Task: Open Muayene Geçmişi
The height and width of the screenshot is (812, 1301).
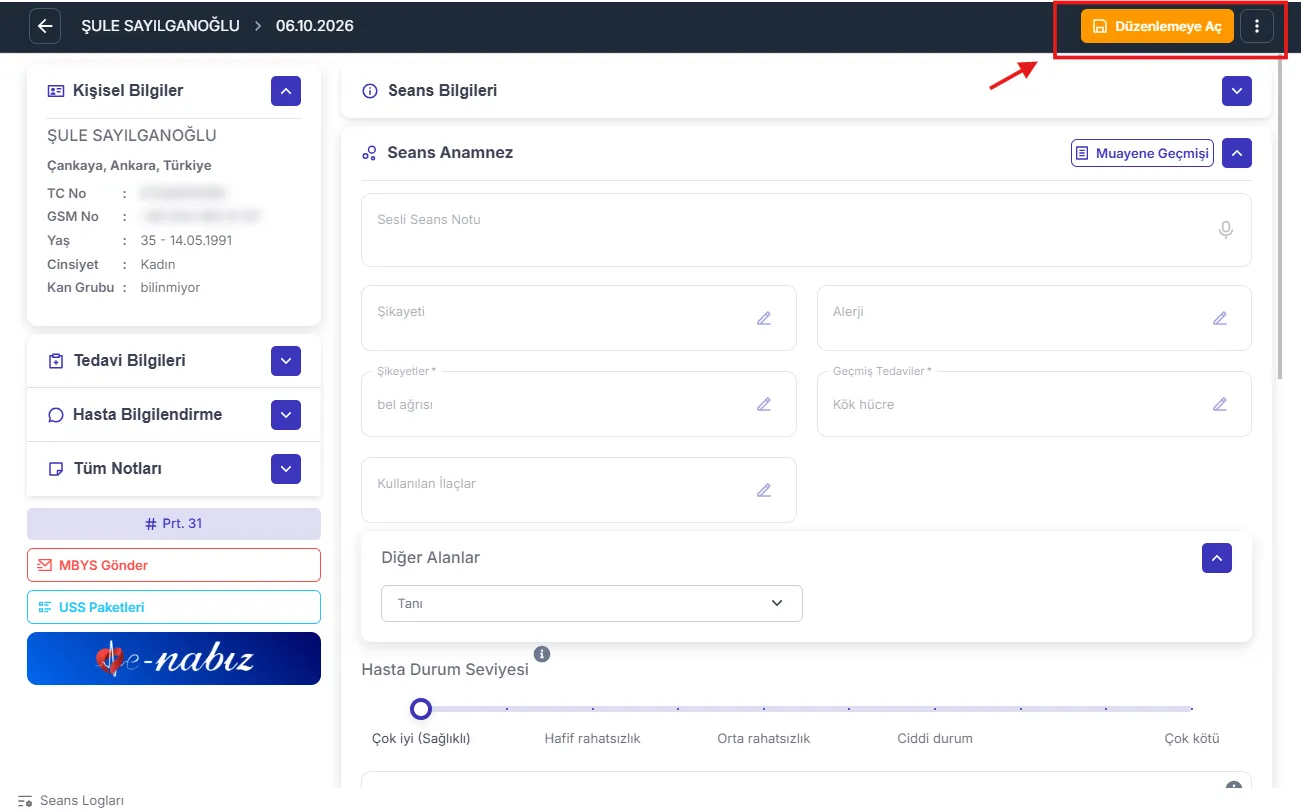Action: click(x=1142, y=153)
